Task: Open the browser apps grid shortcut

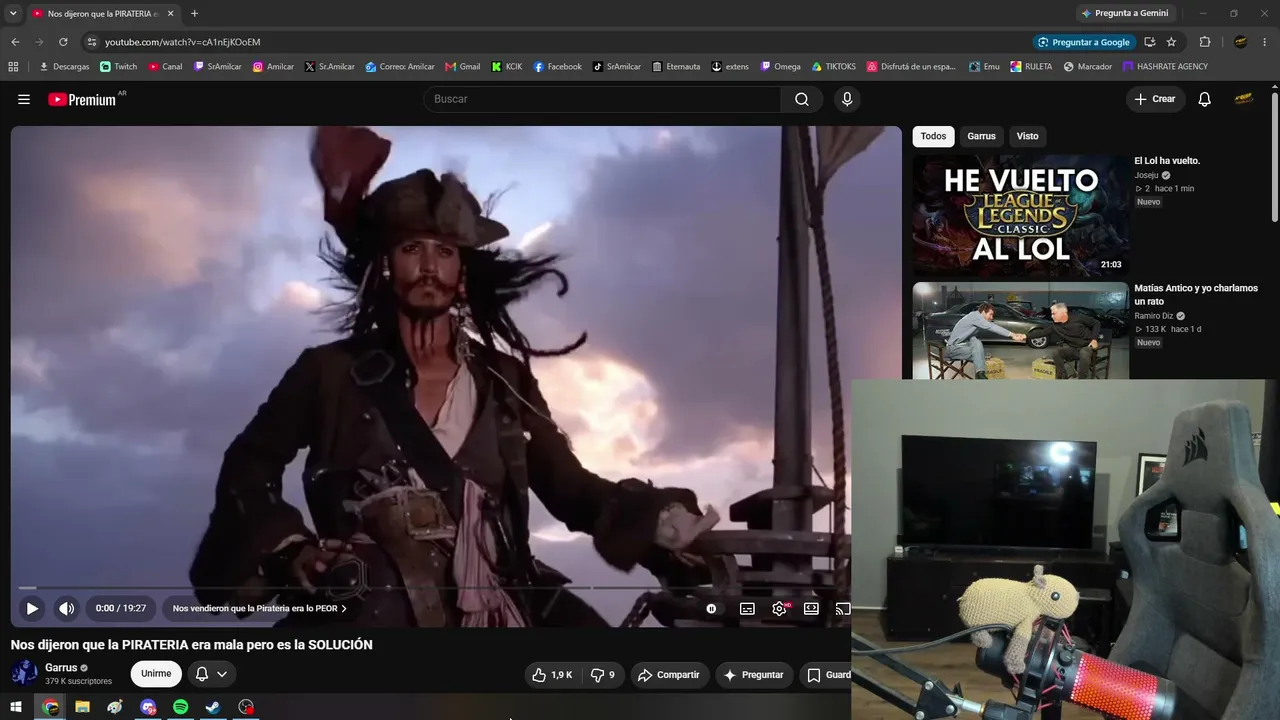Action: coord(13,67)
